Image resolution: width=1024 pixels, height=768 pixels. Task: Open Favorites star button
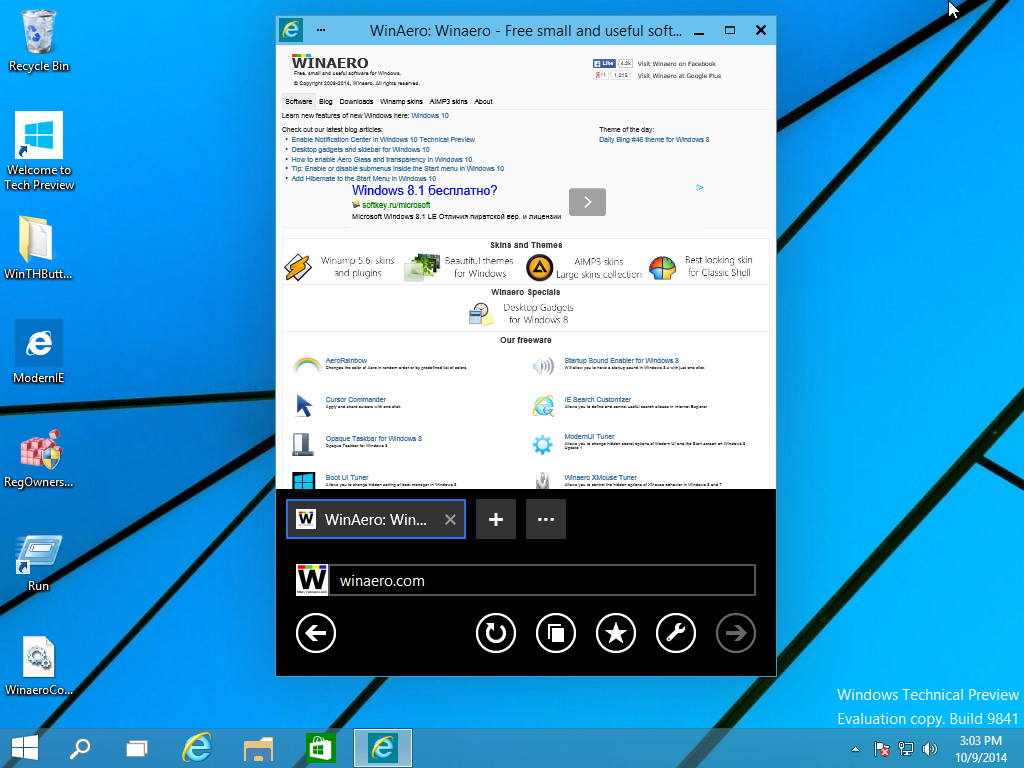[616, 633]
